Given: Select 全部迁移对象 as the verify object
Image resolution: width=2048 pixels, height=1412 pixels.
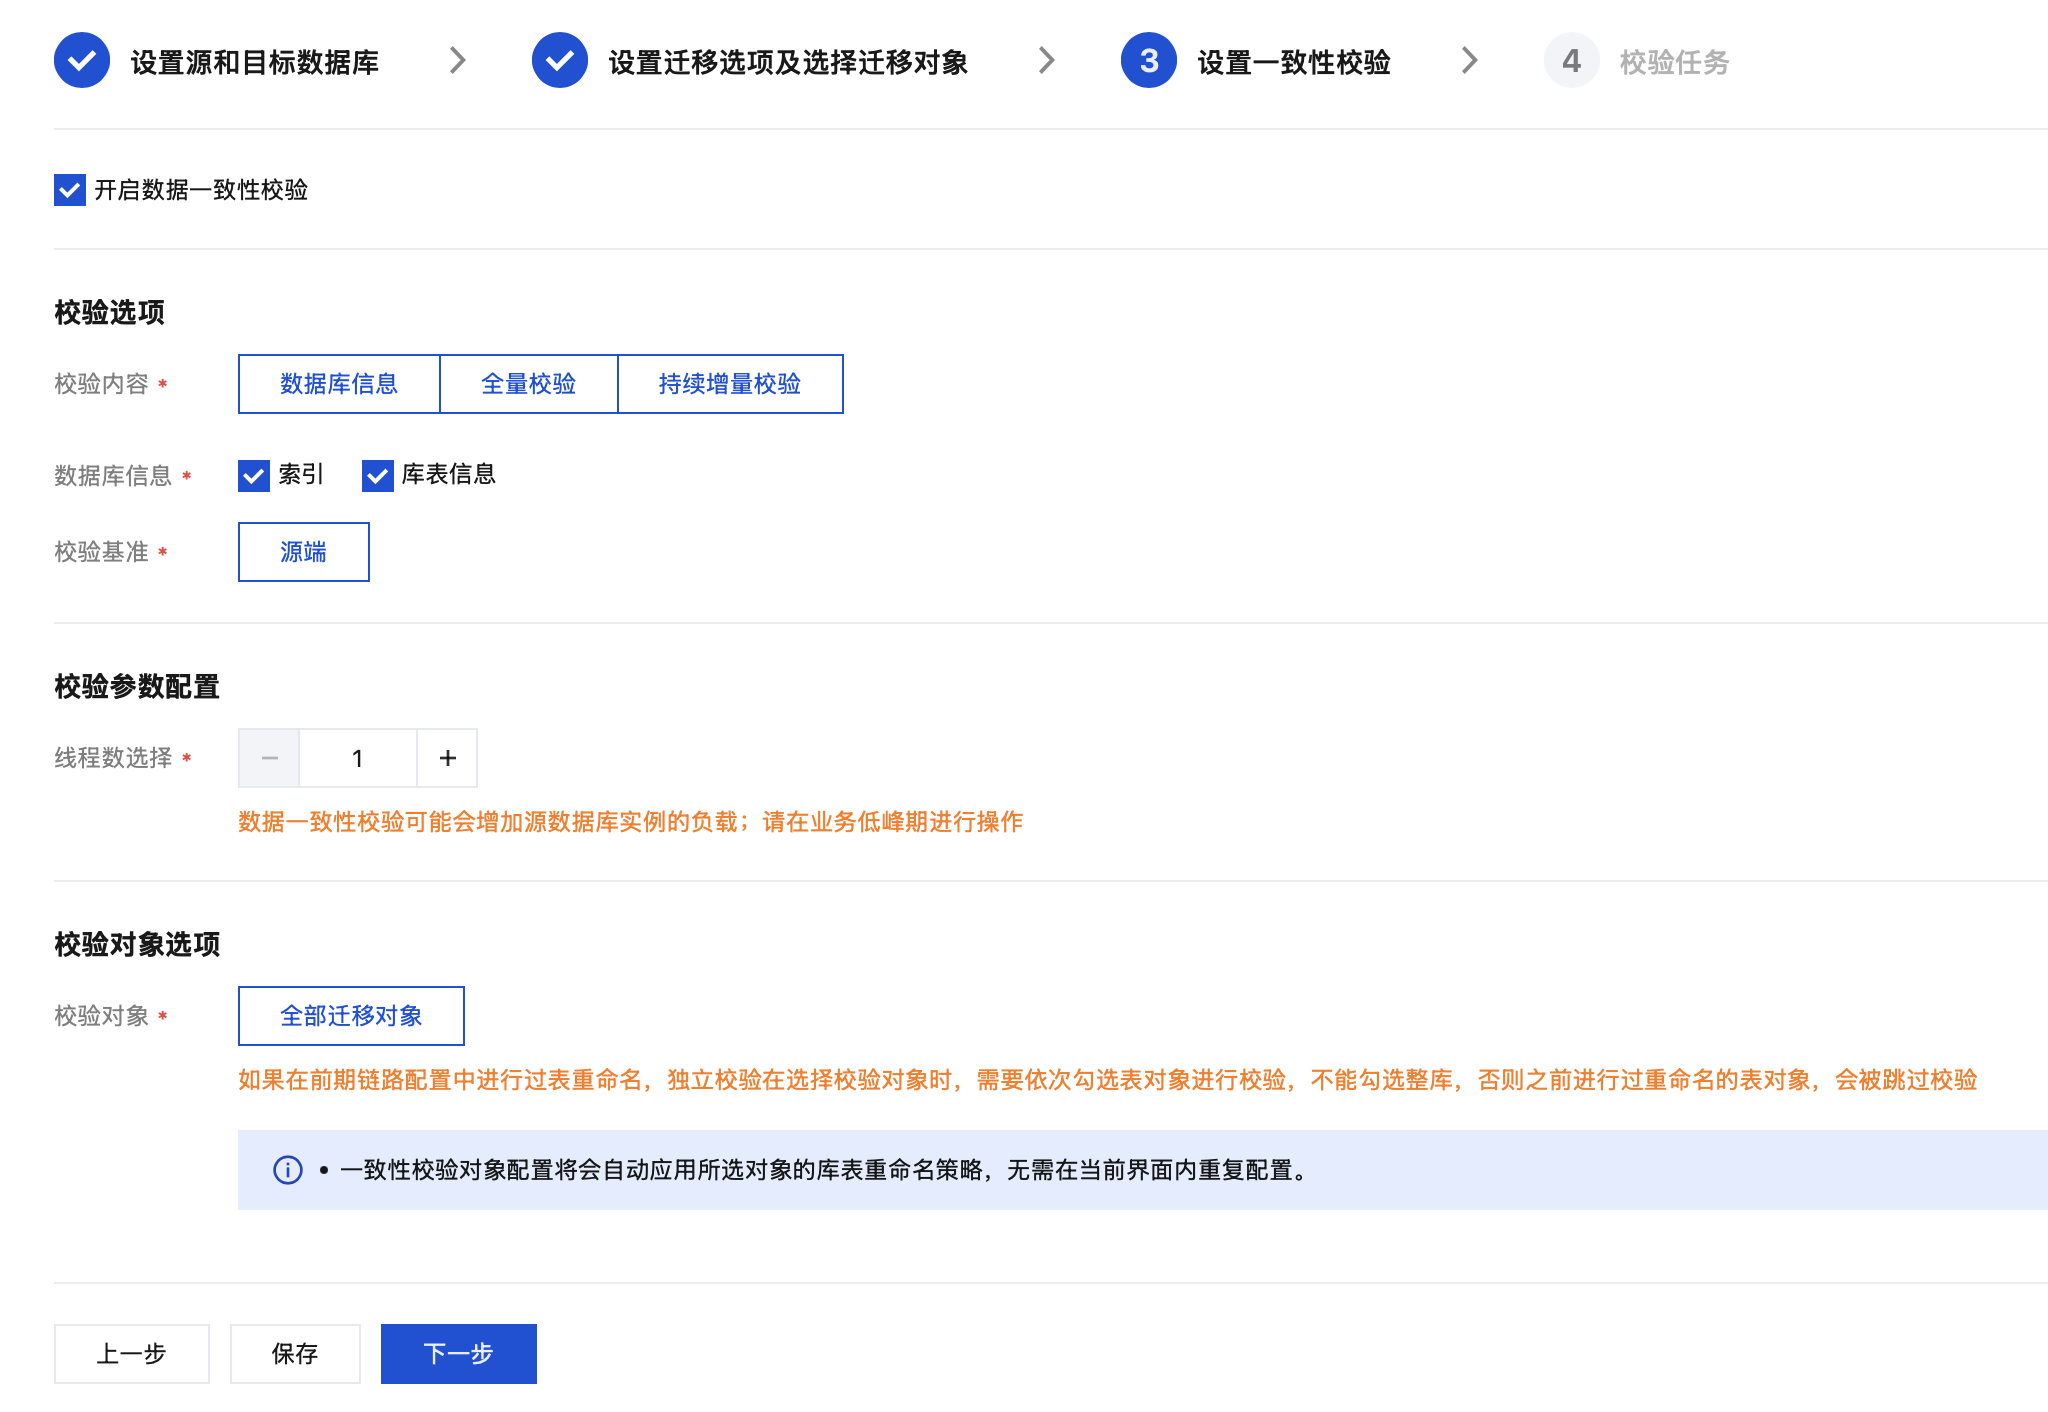Looking at the screenshot, I should 351,1016.
